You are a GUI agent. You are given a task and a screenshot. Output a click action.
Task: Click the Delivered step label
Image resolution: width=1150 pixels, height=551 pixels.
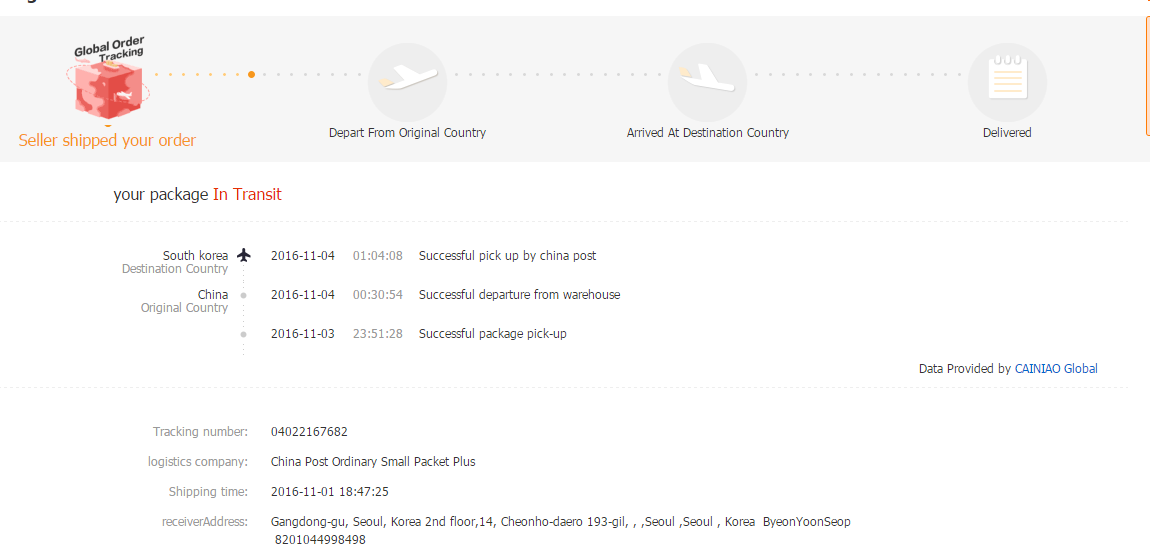(x=1007, y=133)
